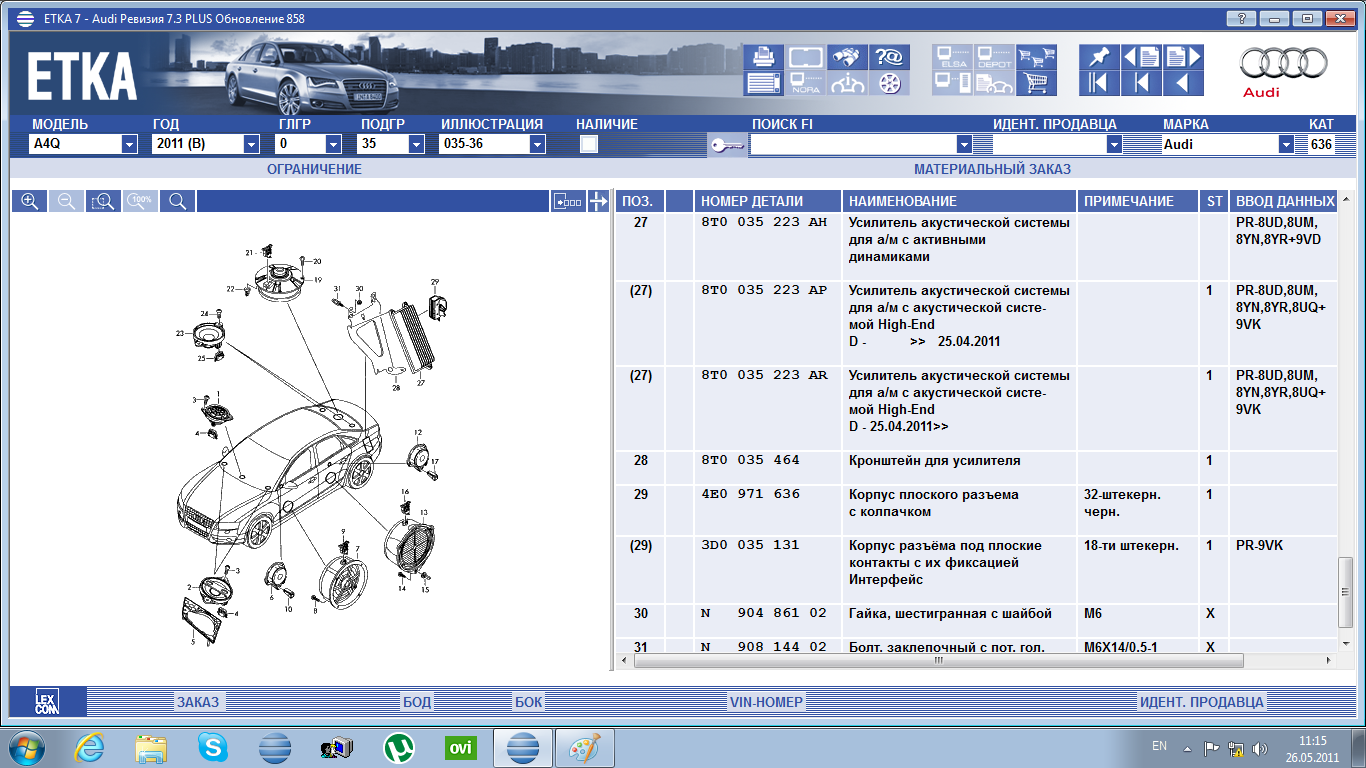This screenshot has height=768, width=1366.
Task: Select part number 8T0 035 223 AP
Action: 764,290
